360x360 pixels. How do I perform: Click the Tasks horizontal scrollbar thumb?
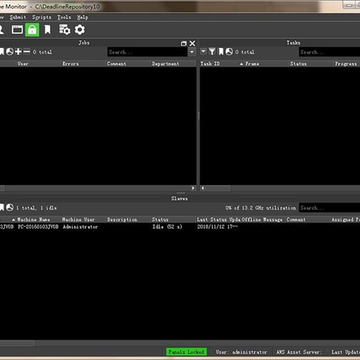click(218, 188)
